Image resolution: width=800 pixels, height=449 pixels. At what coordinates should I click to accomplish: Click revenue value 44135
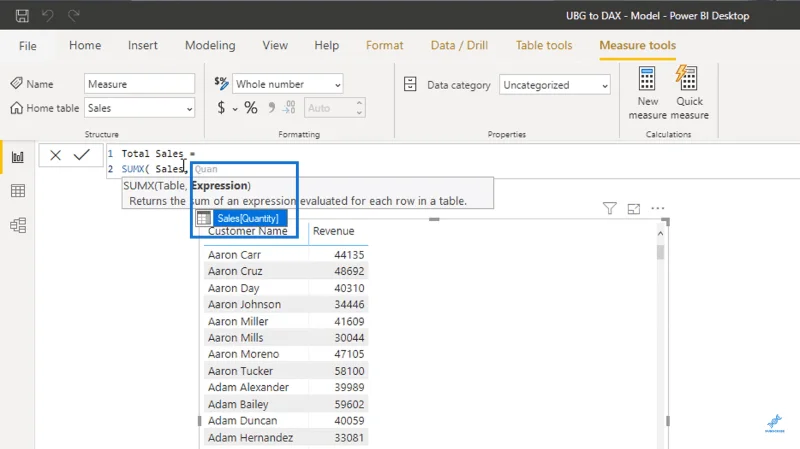tap(349, 255)
